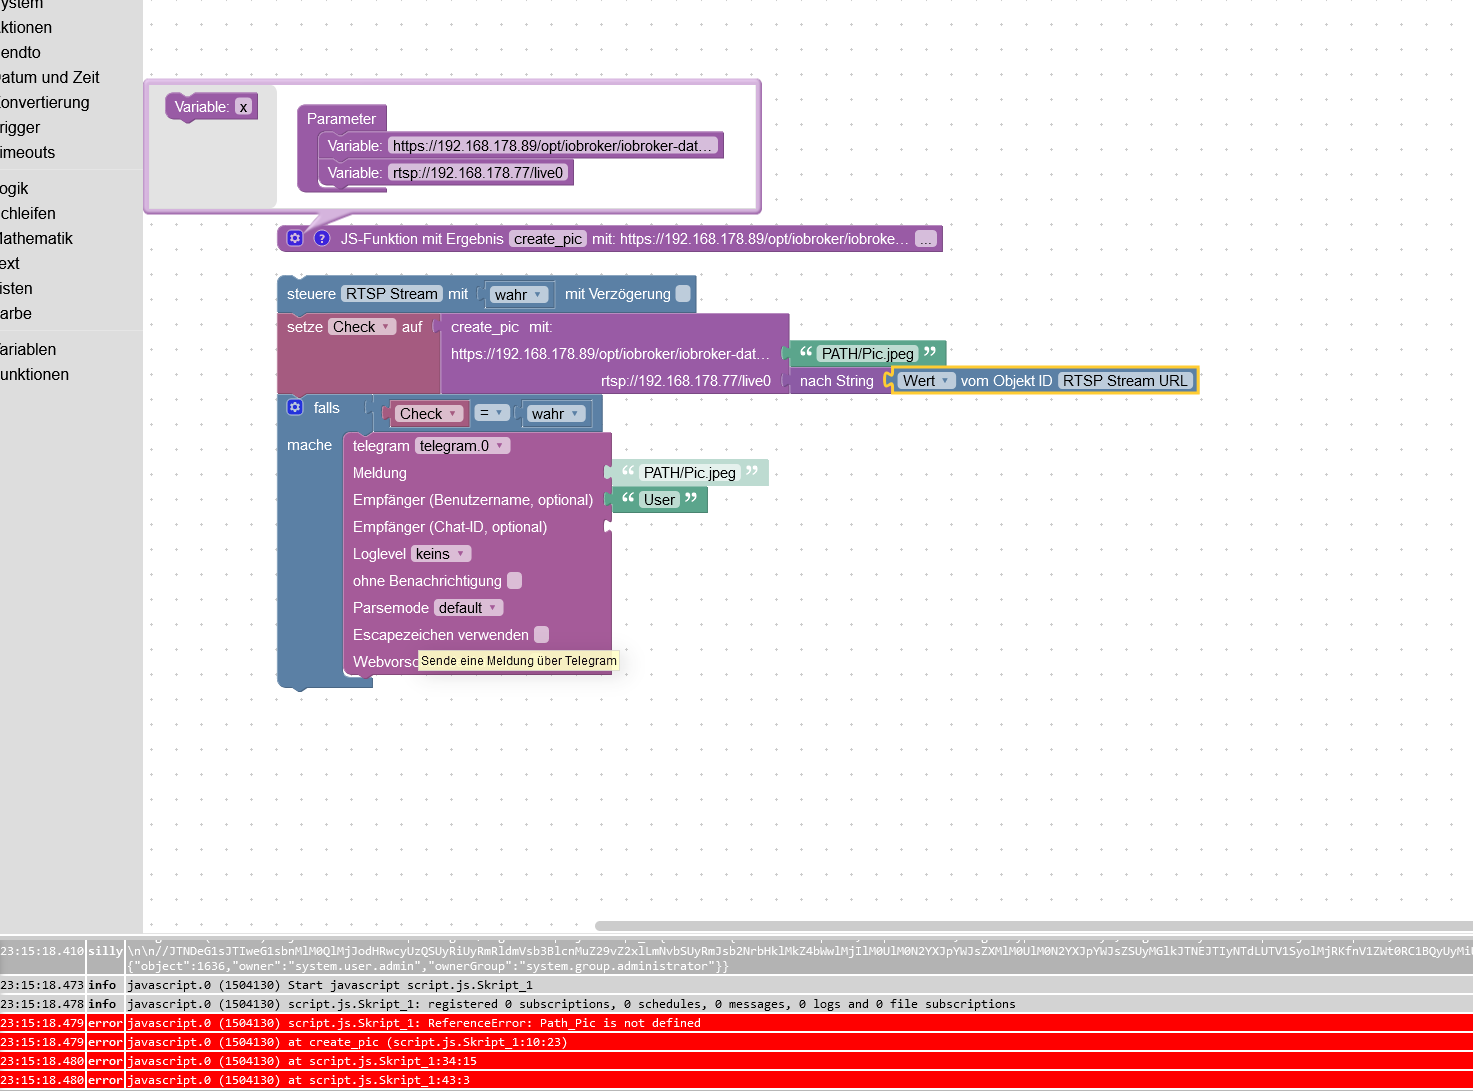
Task: Click 'Start javascript script.js.Skript_1' log entry
Action: pyautogui.click(x=736, y=985)
